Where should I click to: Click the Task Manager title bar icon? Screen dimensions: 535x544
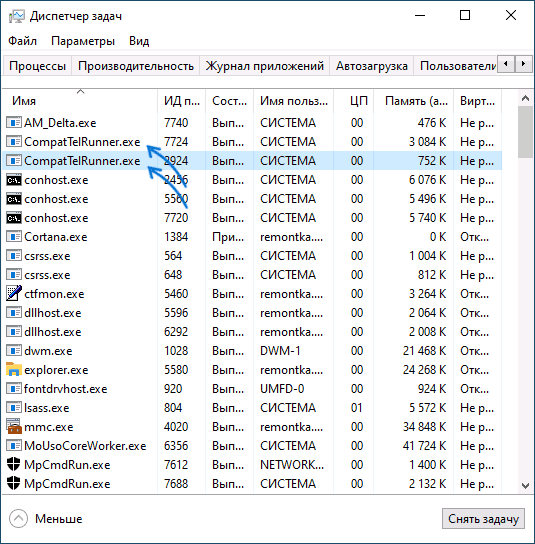[16, 16]
